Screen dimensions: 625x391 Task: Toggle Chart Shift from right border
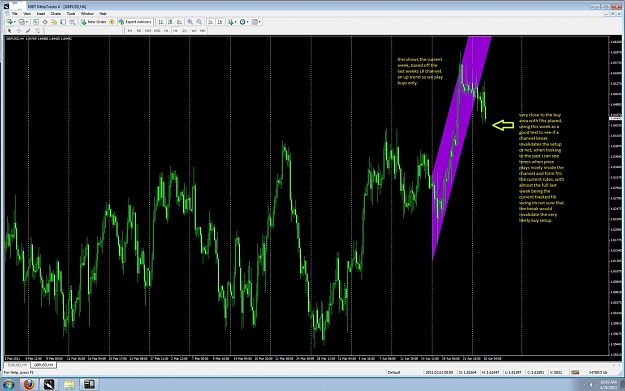coord(220,22)
